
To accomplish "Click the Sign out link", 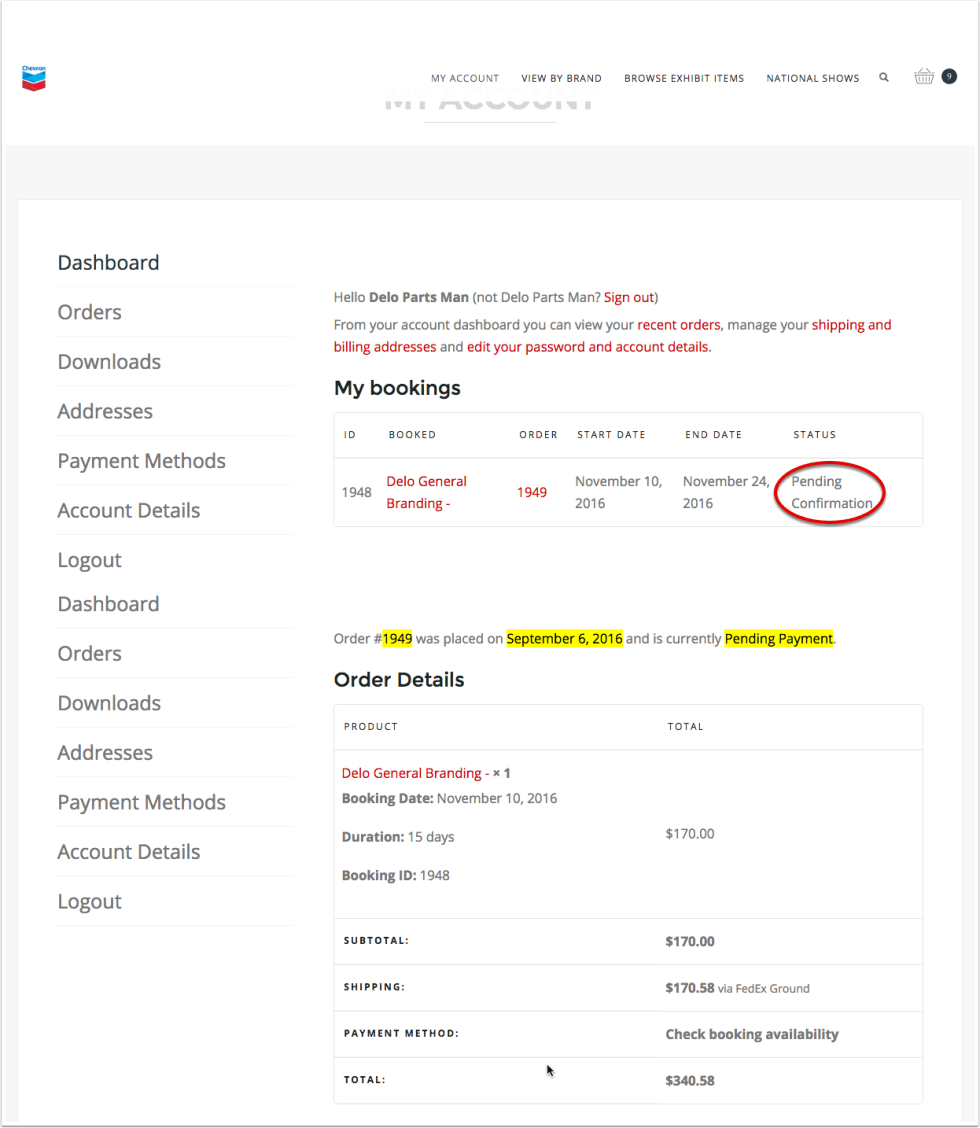I will tap(629, 297).
